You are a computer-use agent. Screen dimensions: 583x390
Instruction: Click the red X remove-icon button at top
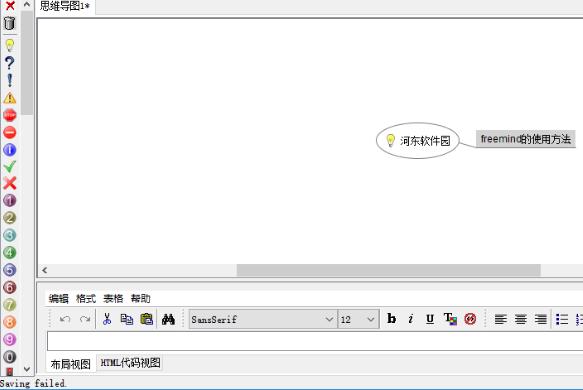click(x=10, y=5)
